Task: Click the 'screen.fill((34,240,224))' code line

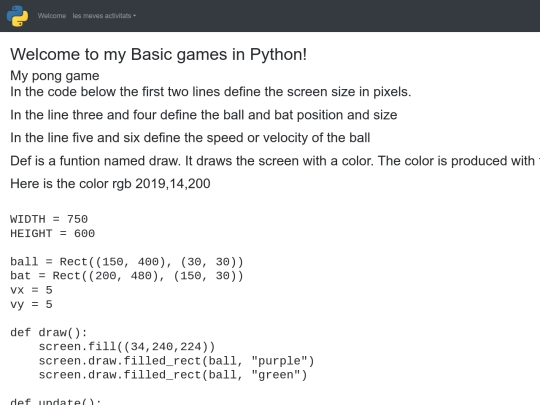Action: click(x=127, y=346)
